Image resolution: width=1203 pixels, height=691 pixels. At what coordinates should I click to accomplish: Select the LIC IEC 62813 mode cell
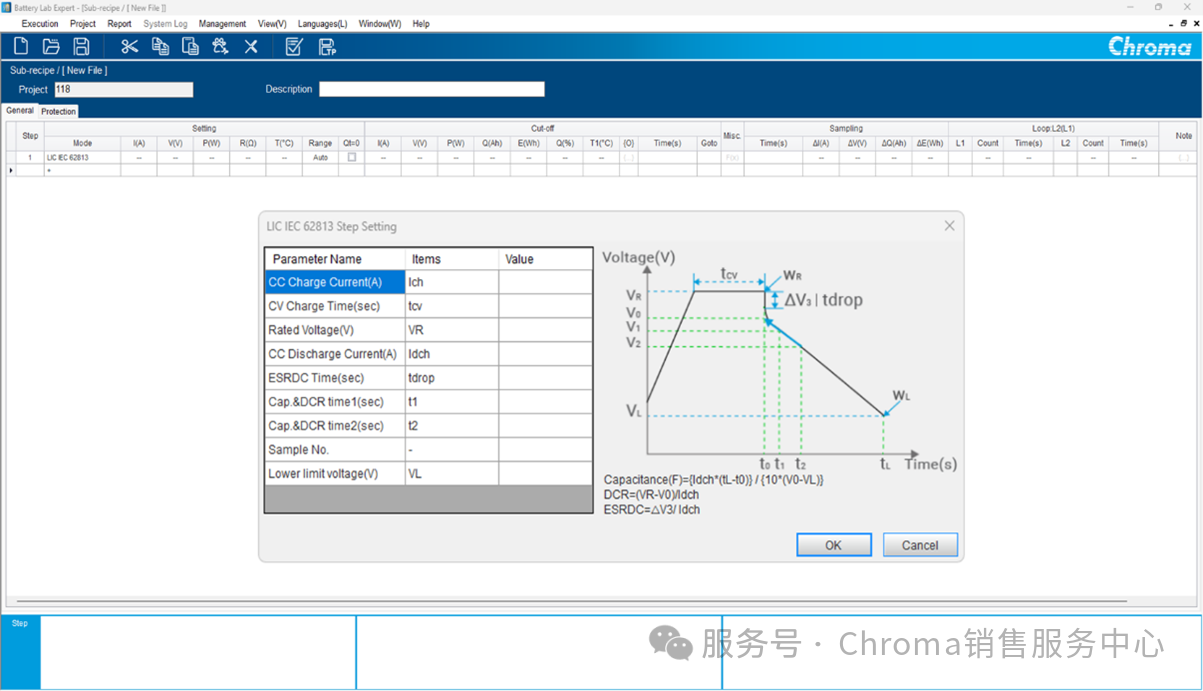click(82, 157)
